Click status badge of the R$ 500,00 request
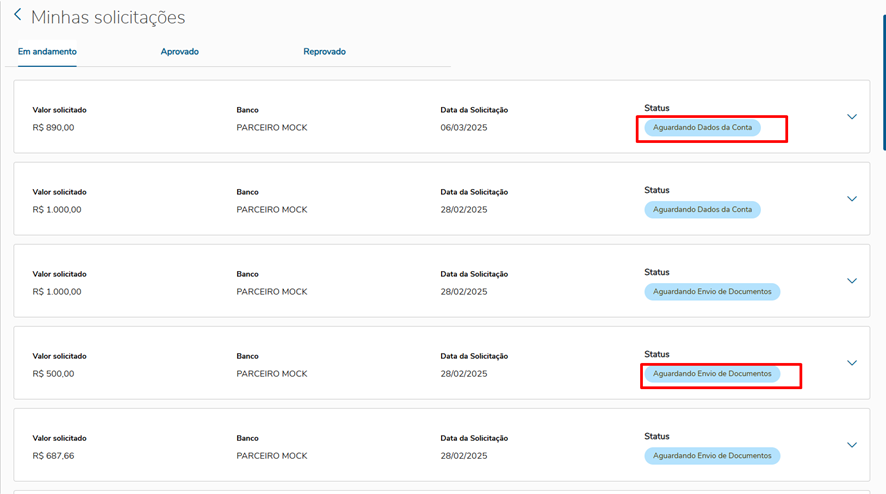The height and width of the screenshot is (494, 886). click(x=712, y=374)
